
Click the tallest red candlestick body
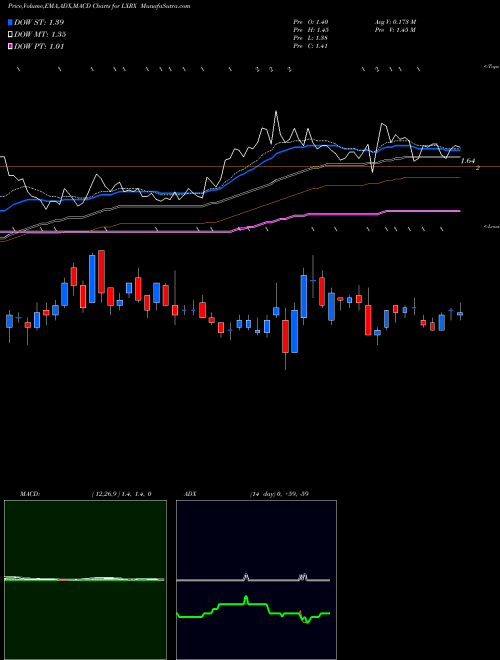(x=101, y=271)
